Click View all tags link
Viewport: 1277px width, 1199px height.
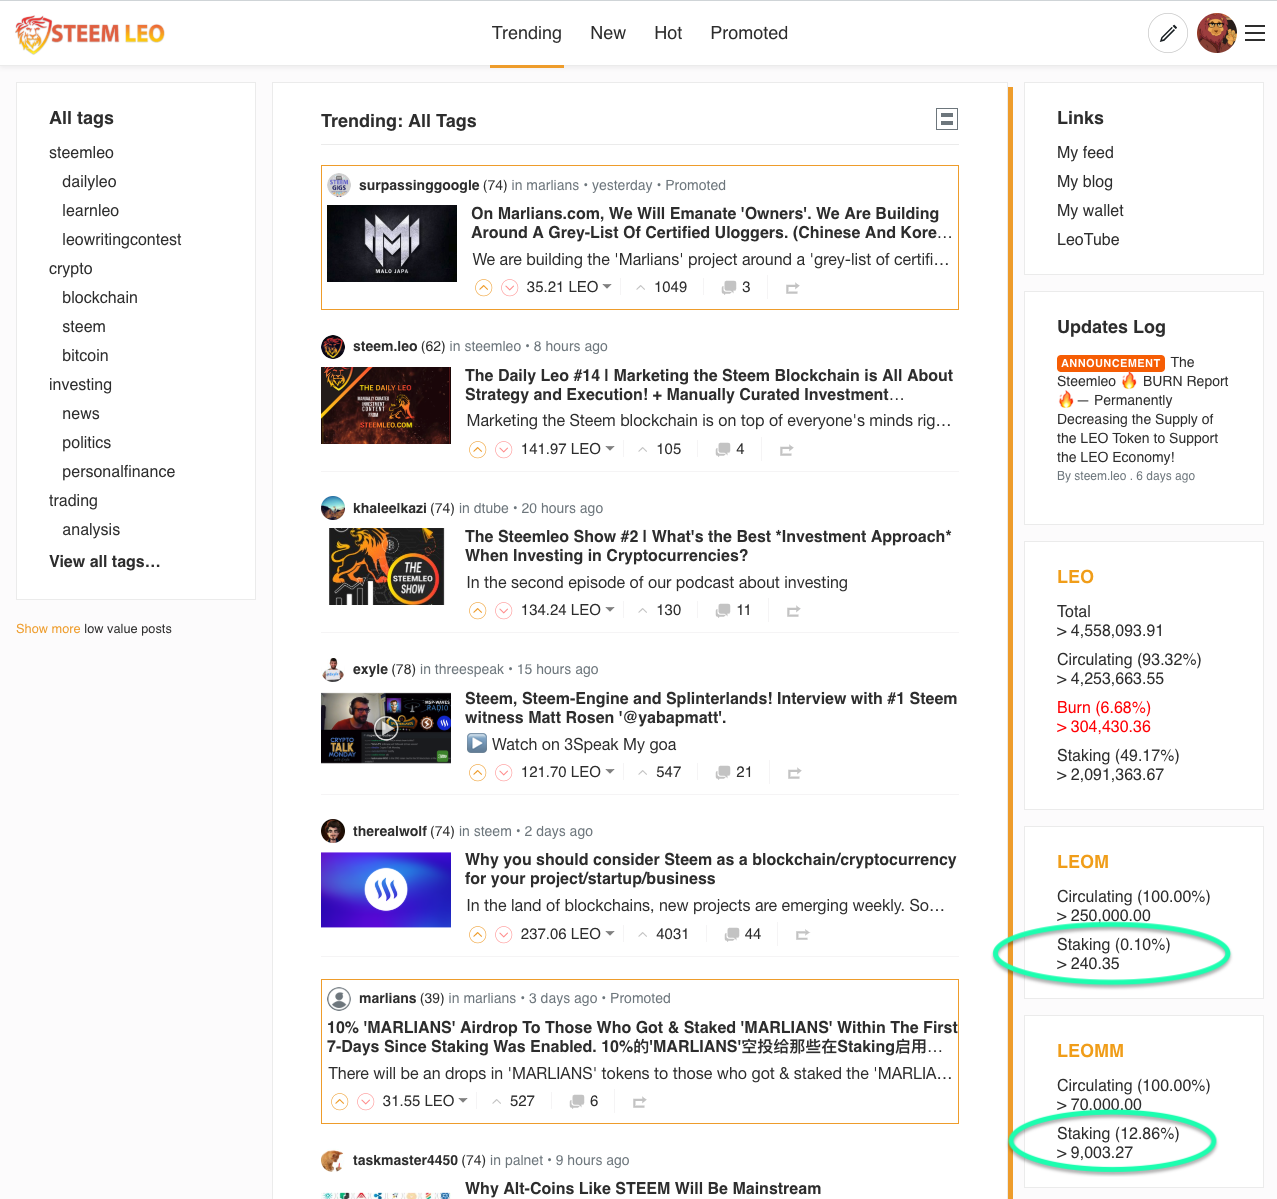tap(105, 562)
